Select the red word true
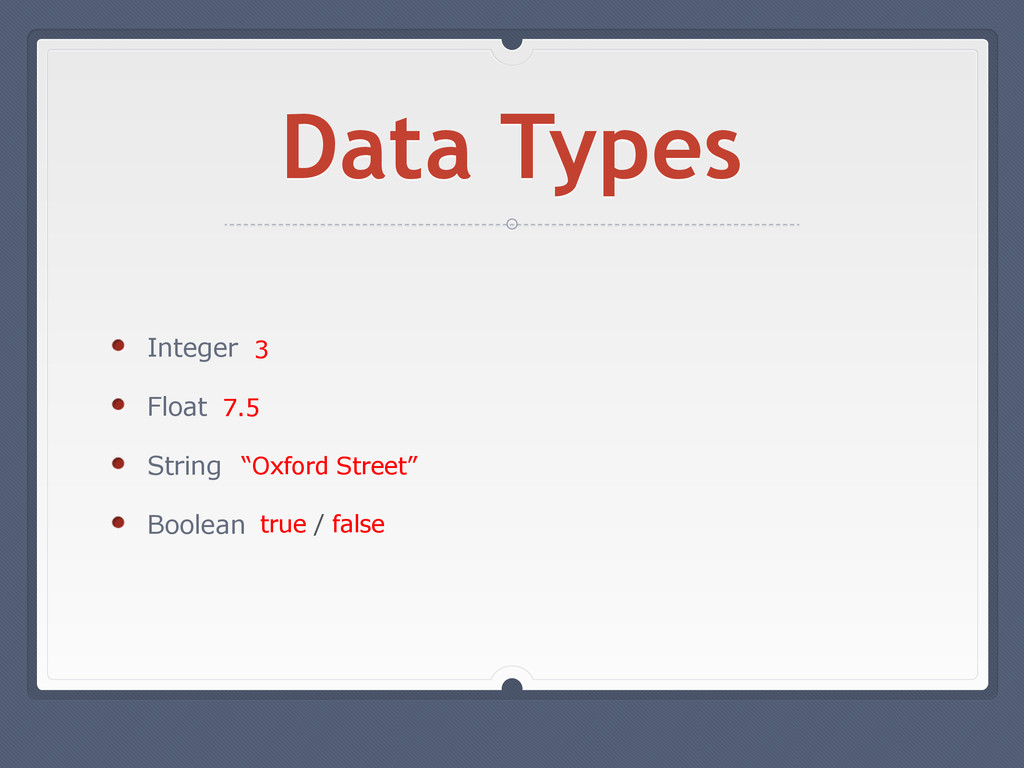Viewport: 1024px width, 768px height. (283, 524)
